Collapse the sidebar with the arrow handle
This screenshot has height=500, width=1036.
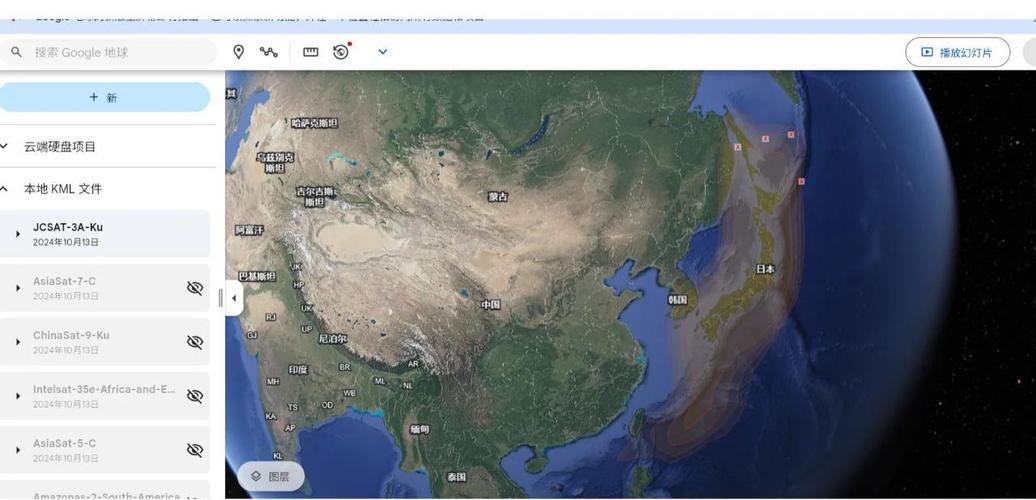pos(234,298)
